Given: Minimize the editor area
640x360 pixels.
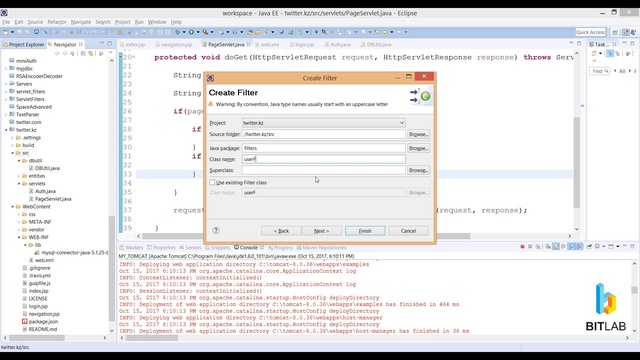Looking at the screenshot, I should click(571, 43).
